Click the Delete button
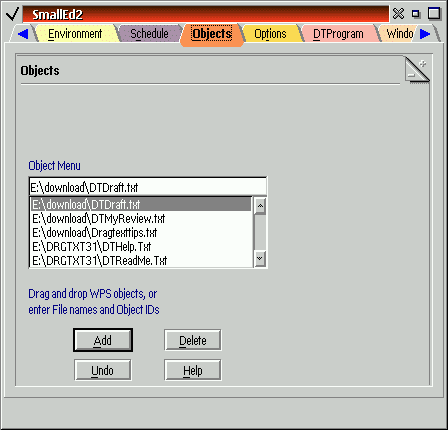The height and width of the screenshot is (430, 448). pos(193,340)
